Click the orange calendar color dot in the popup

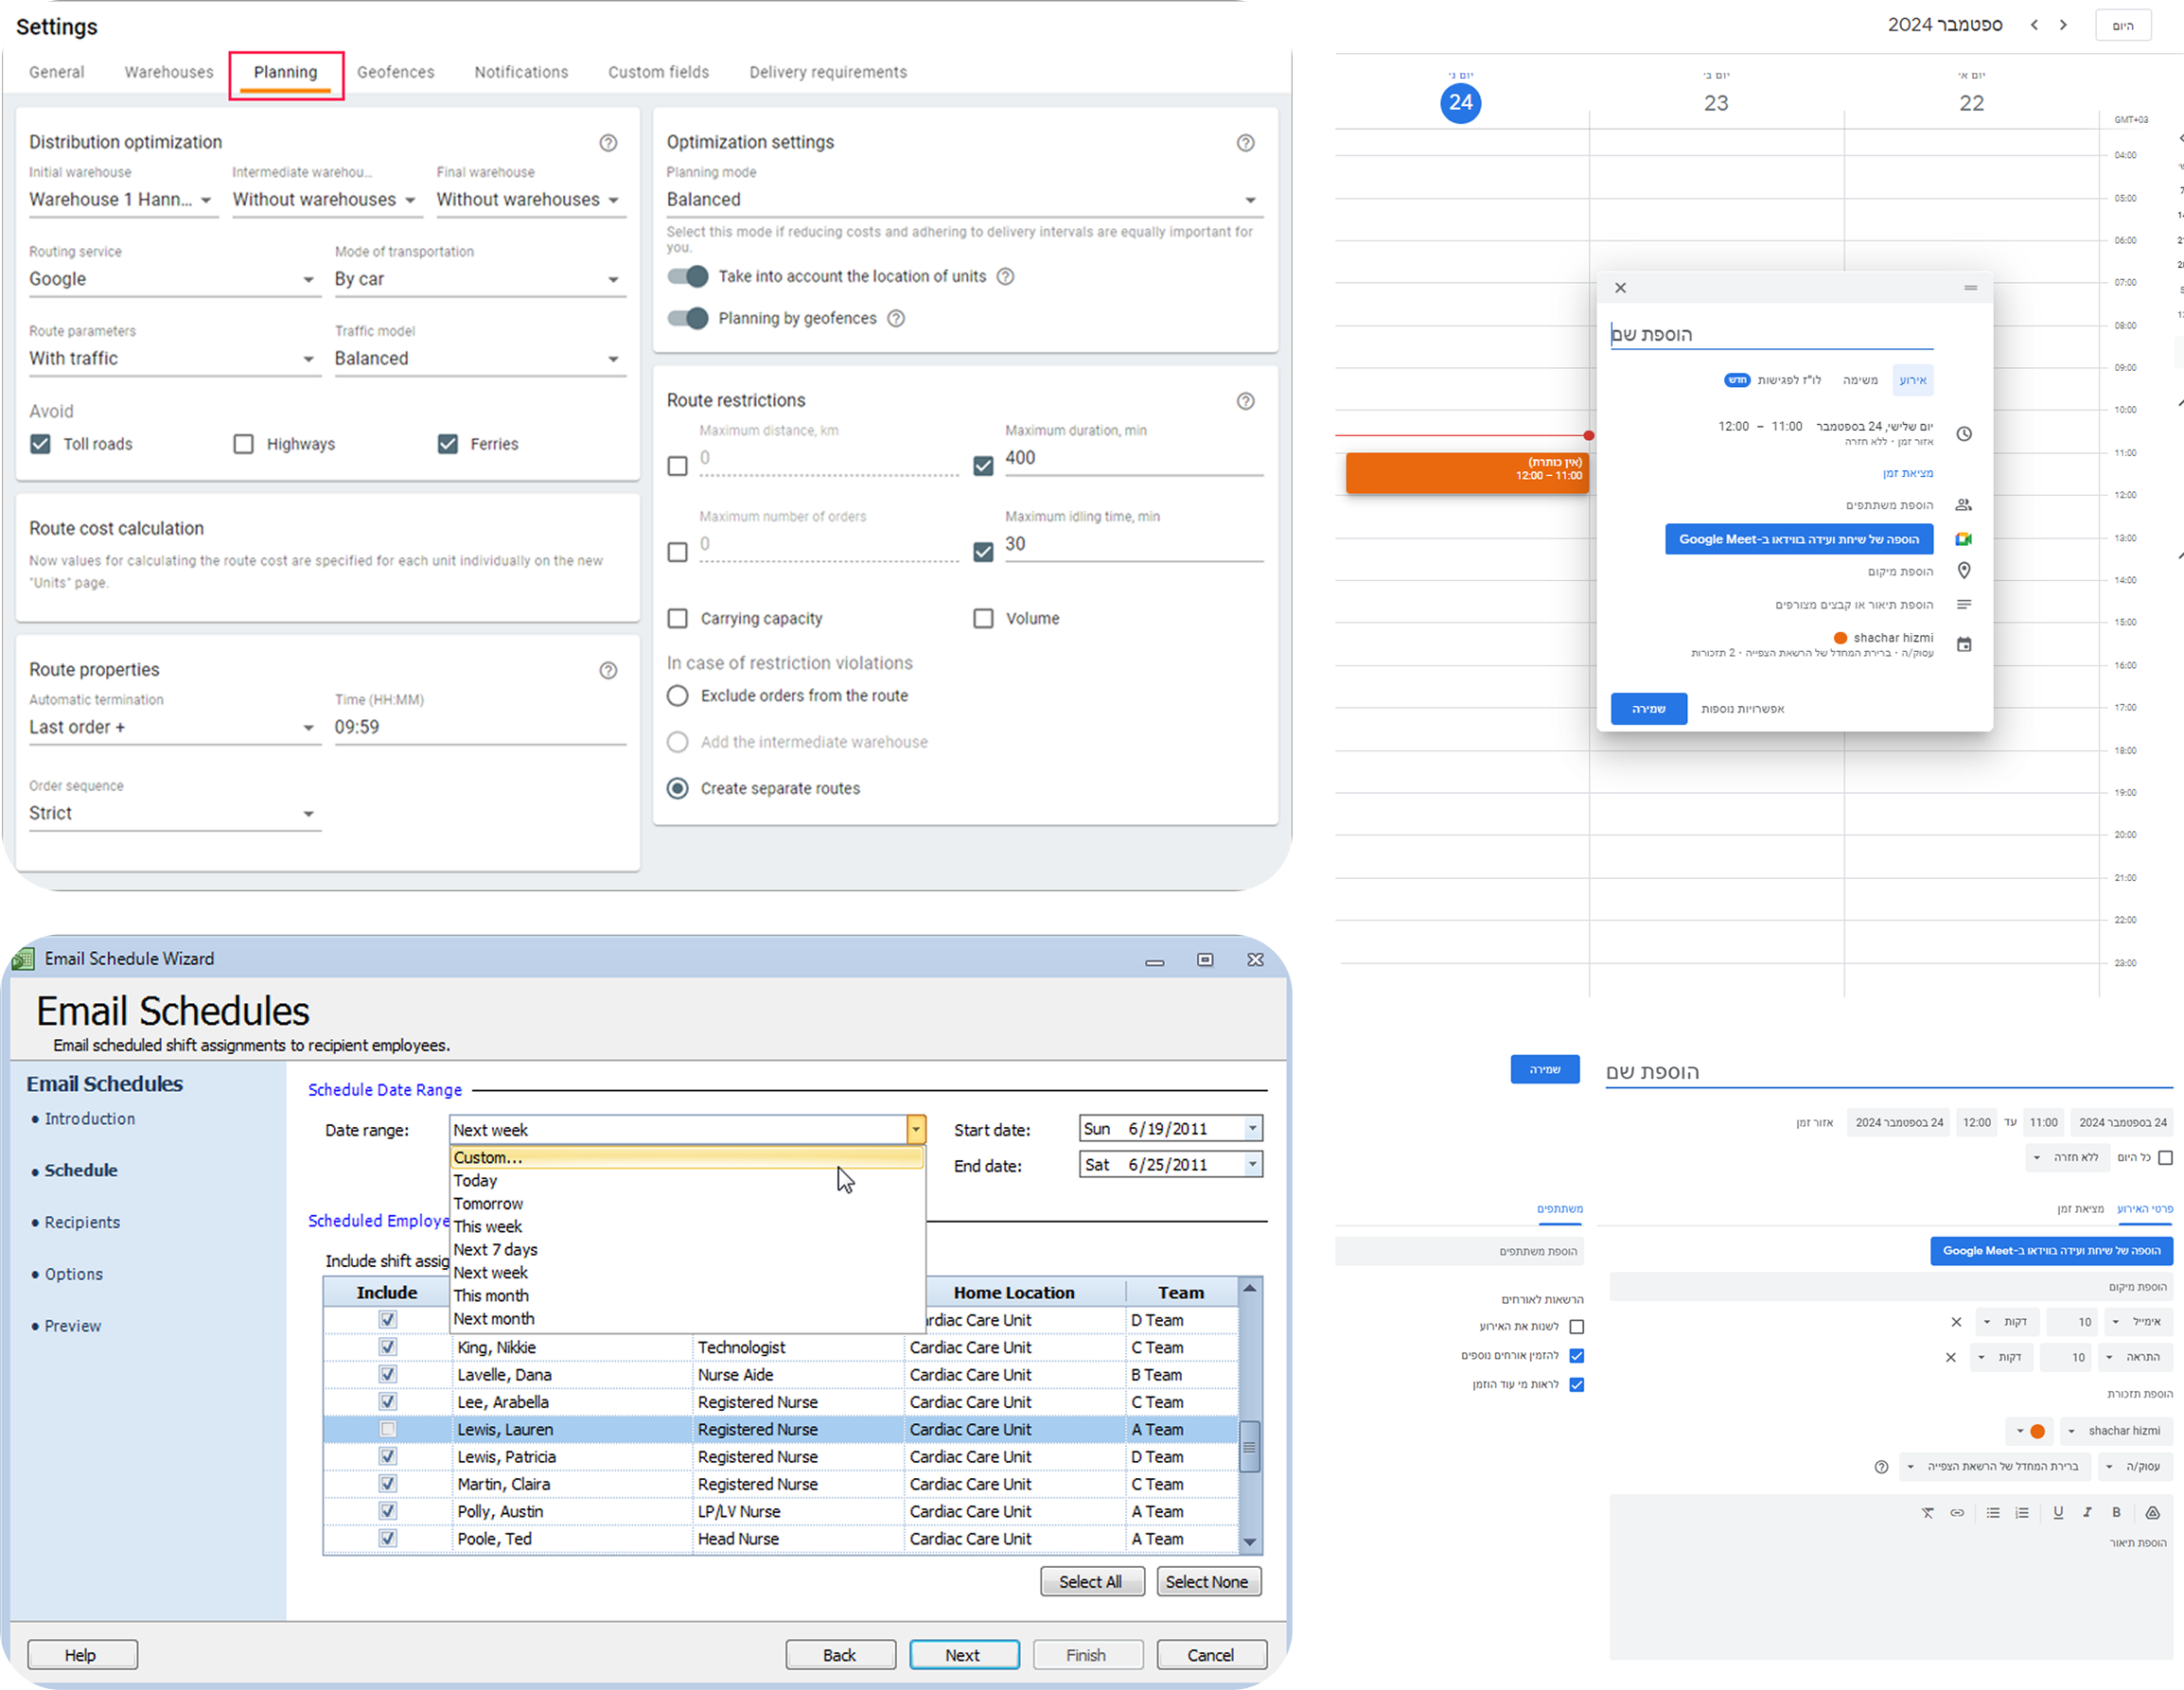(x=1840, y=638)
